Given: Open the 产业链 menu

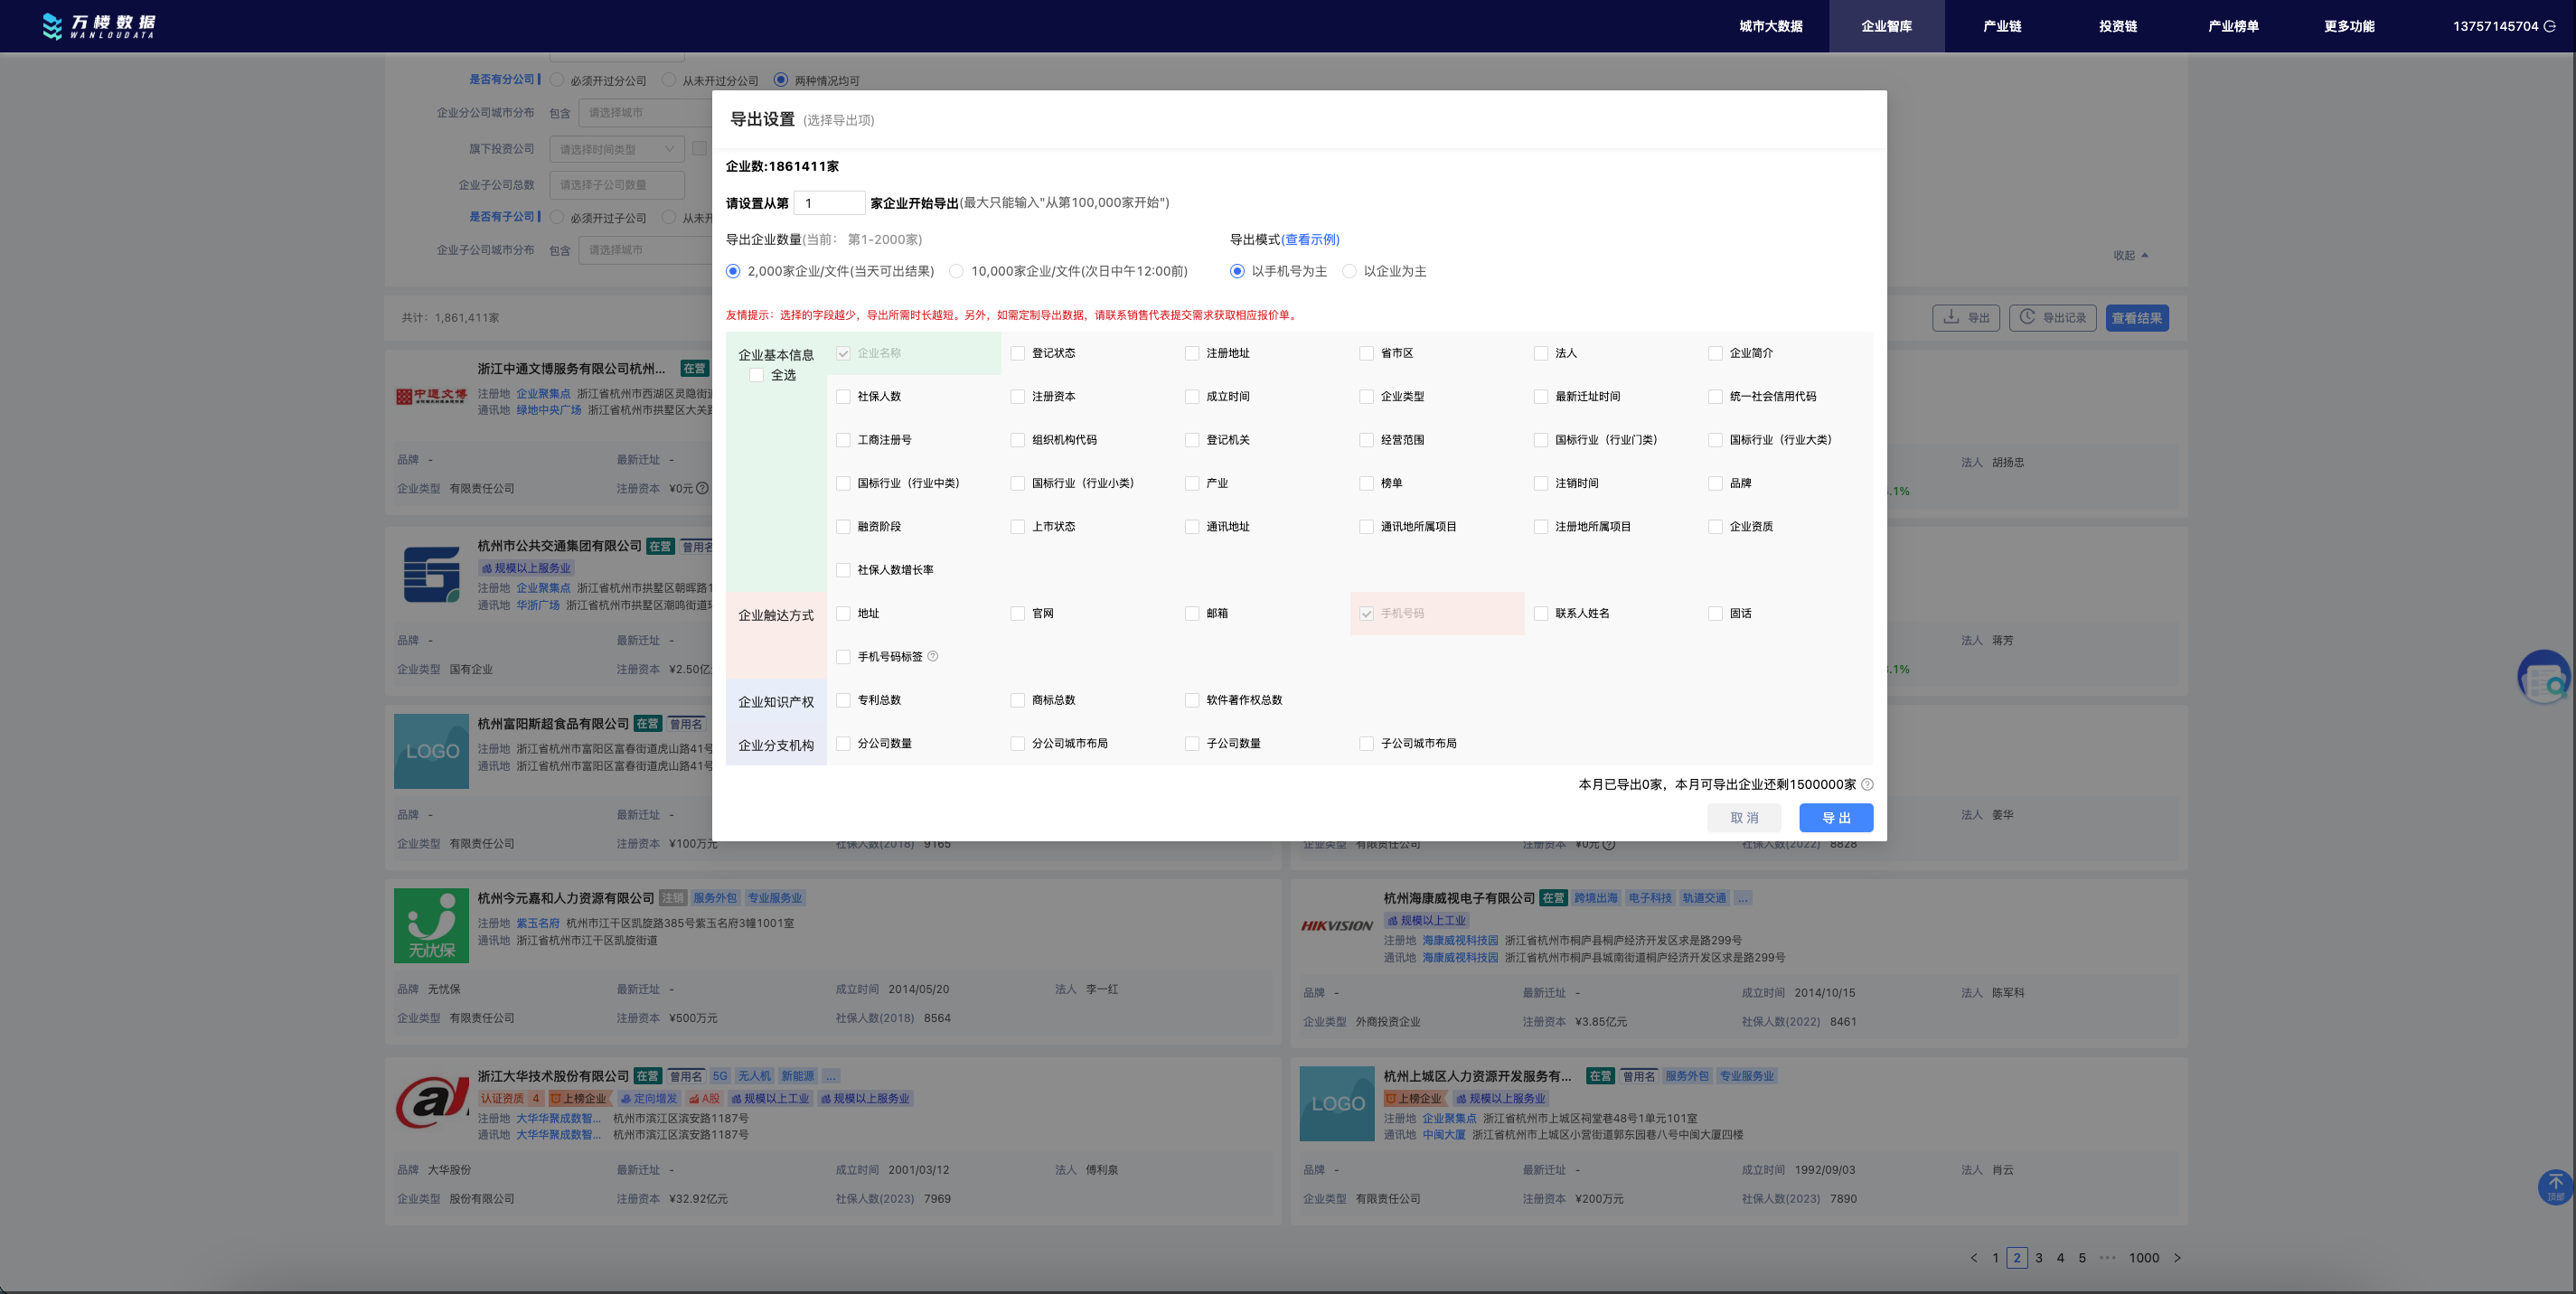Looking at the screenshot, I should click(2002, 26).
